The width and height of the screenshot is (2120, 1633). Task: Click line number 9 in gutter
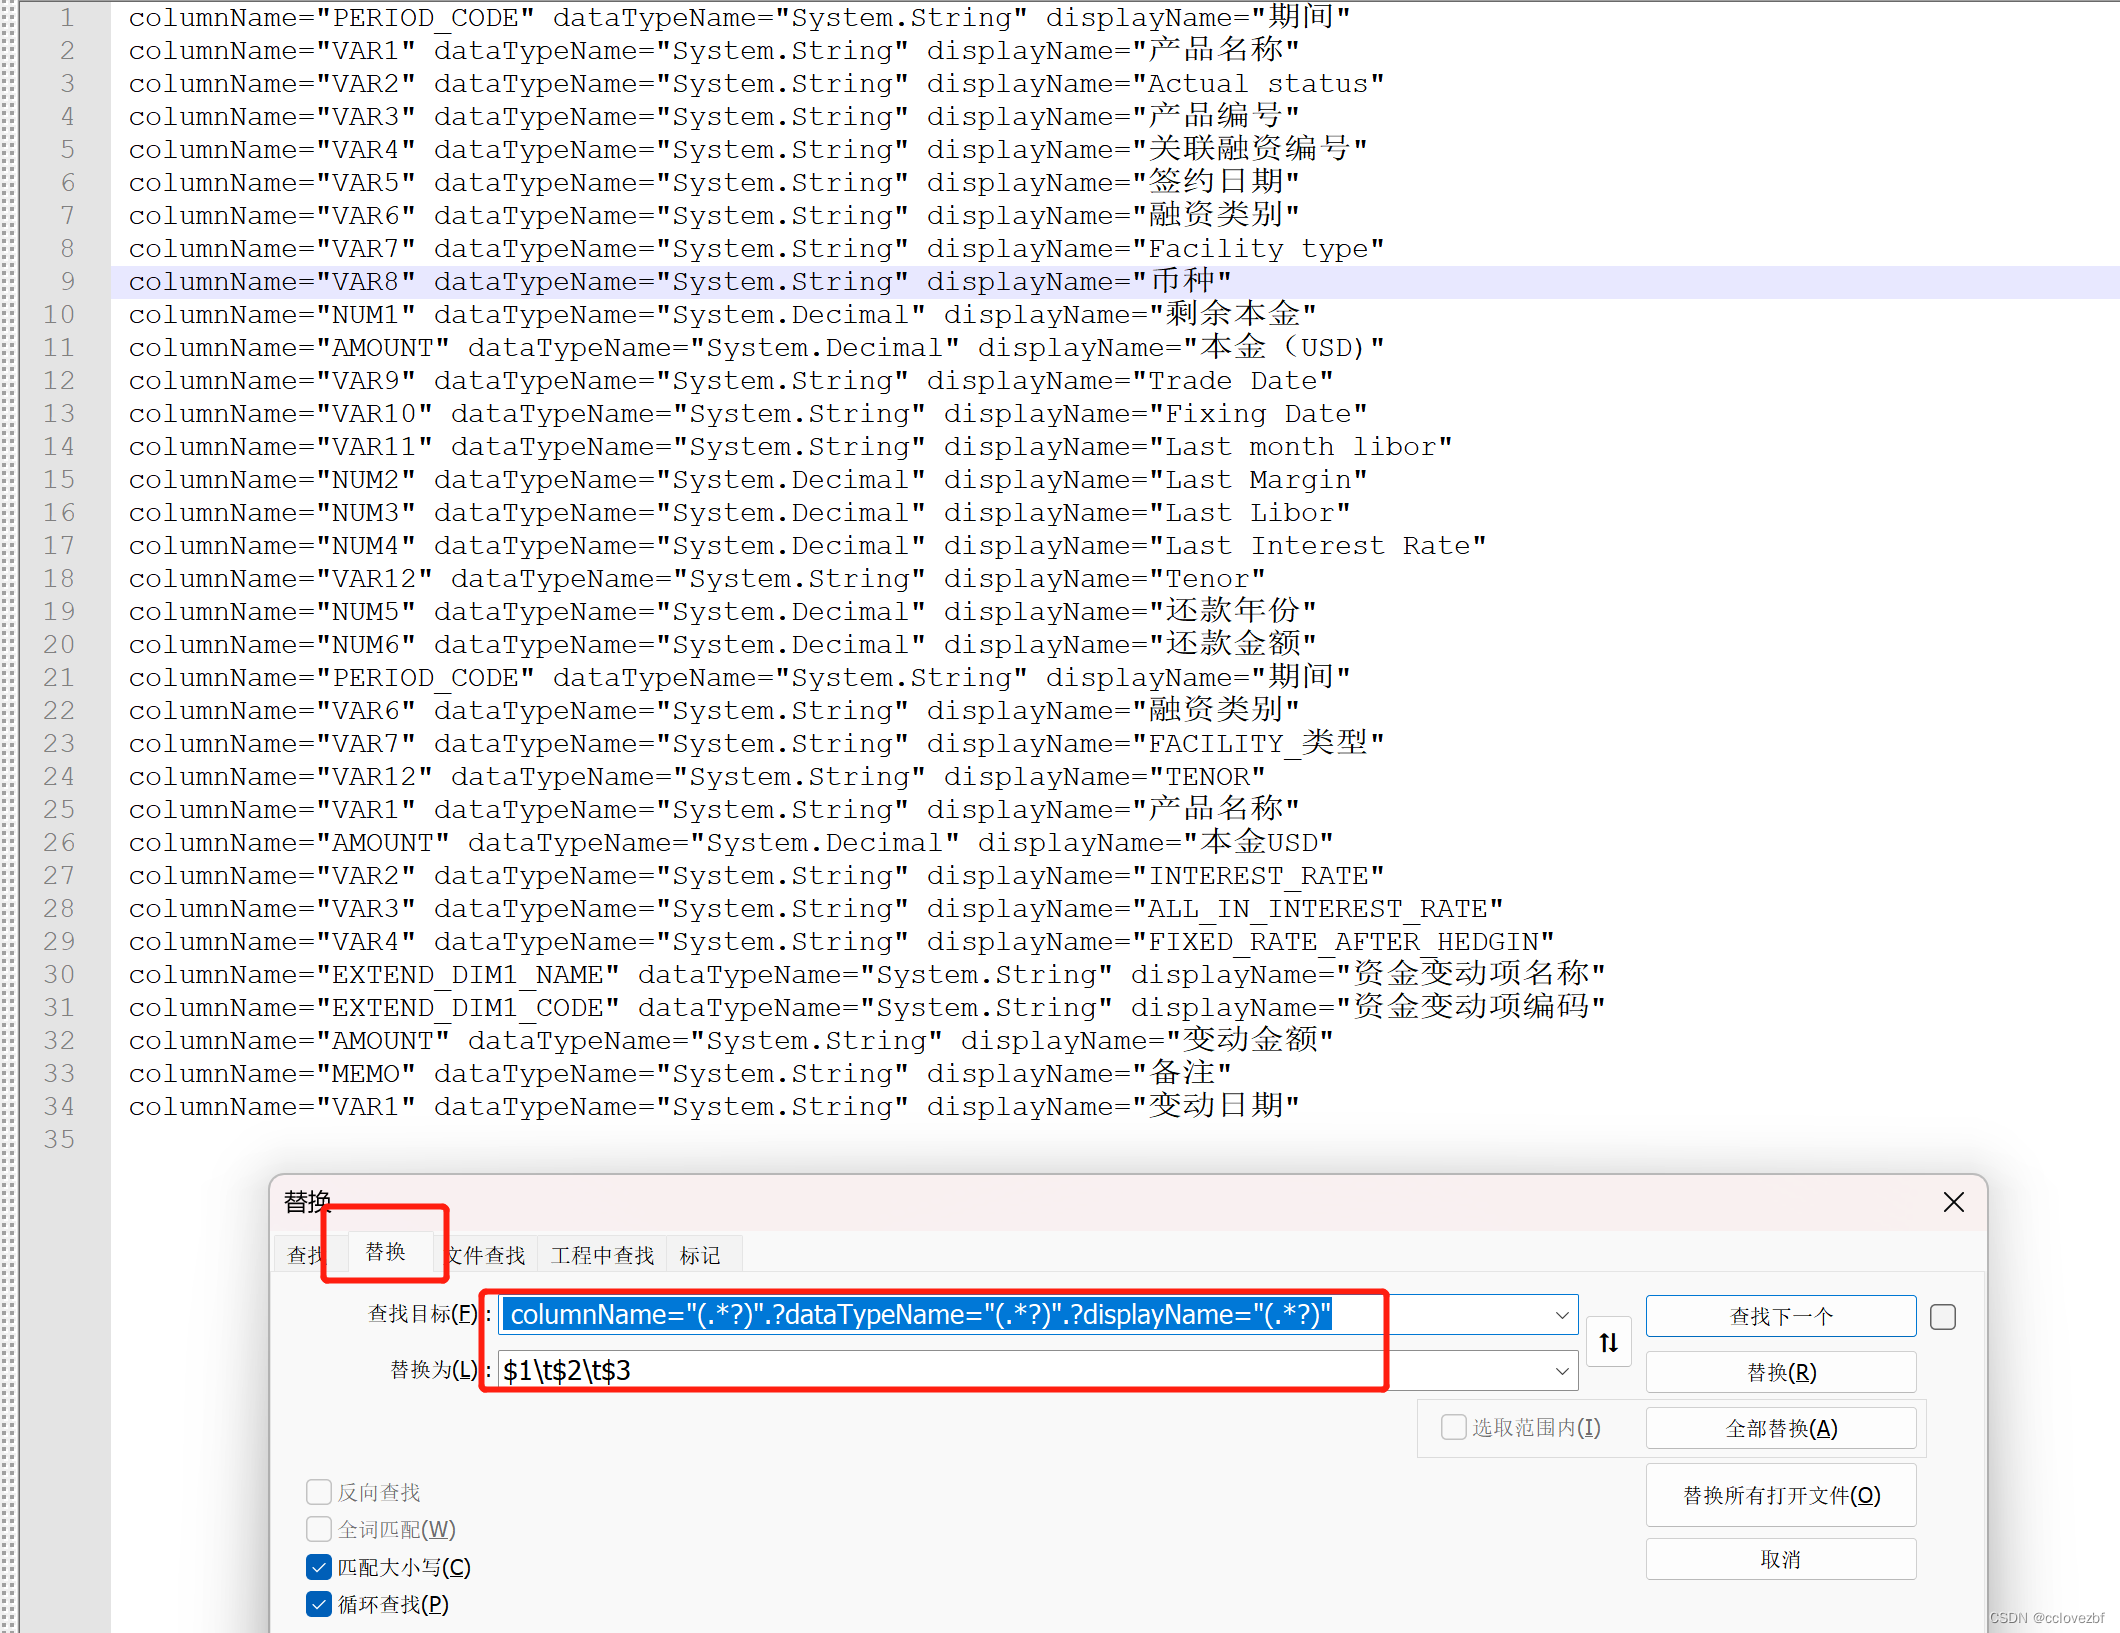pyautogui.click(x=67, y=281)
